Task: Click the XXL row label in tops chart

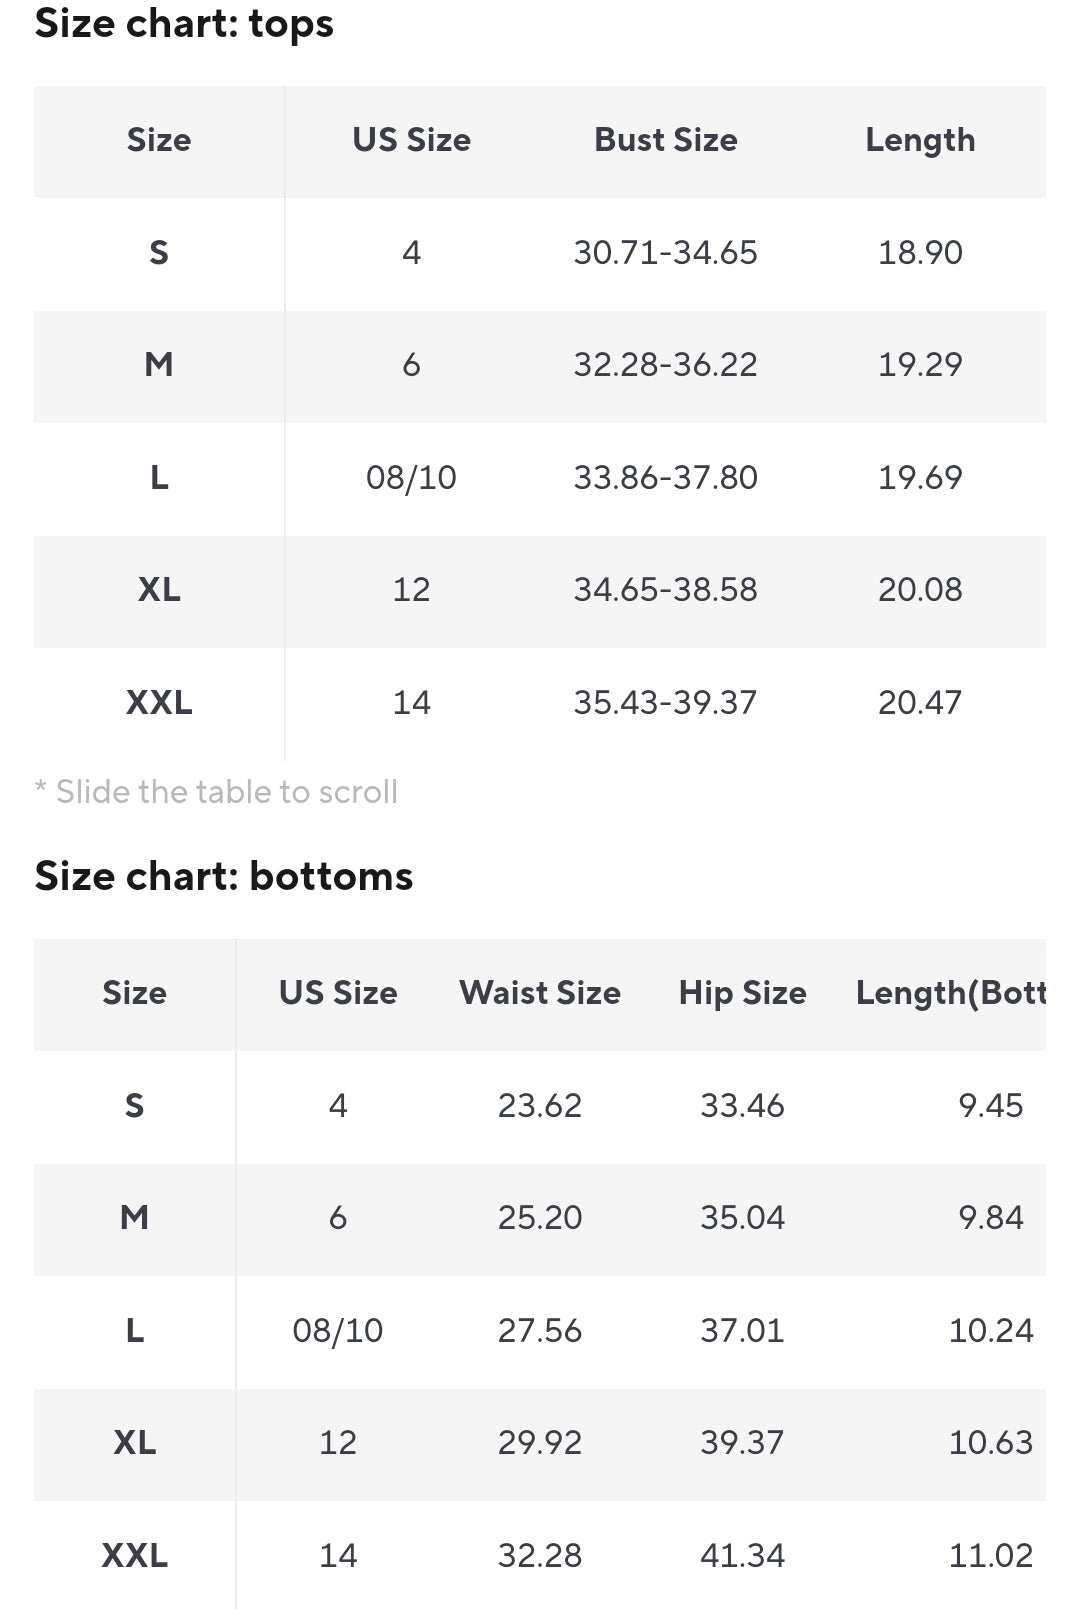Action: click(159, 703)
